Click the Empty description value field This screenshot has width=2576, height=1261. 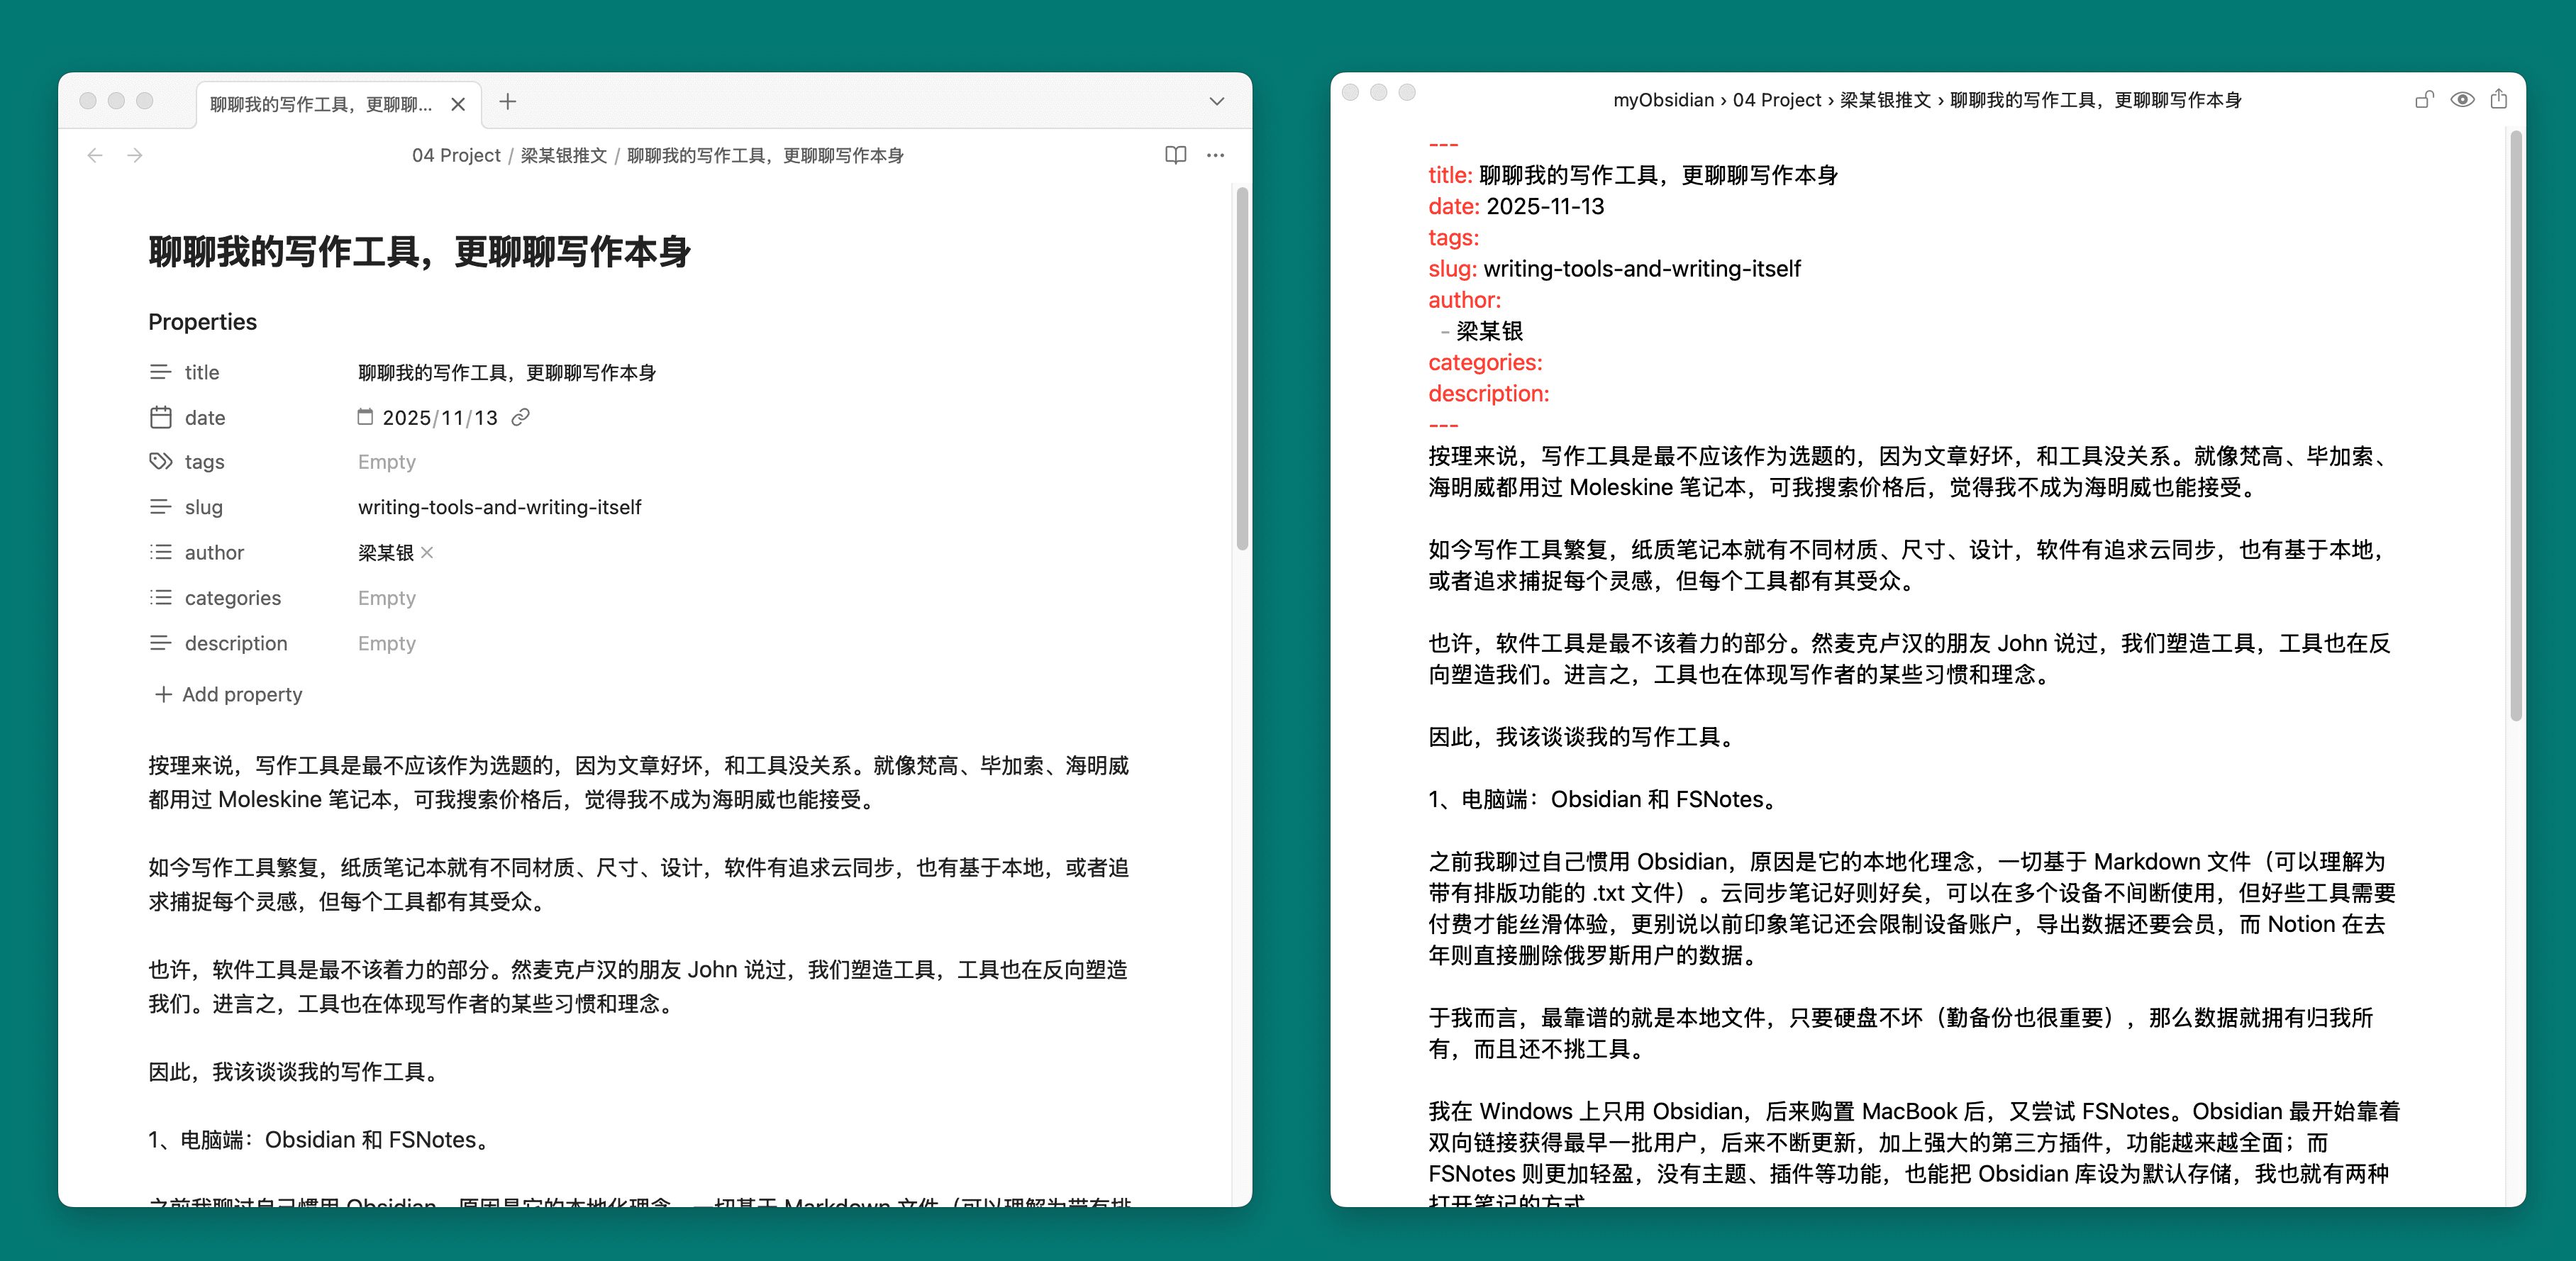[x=386, y=643]
